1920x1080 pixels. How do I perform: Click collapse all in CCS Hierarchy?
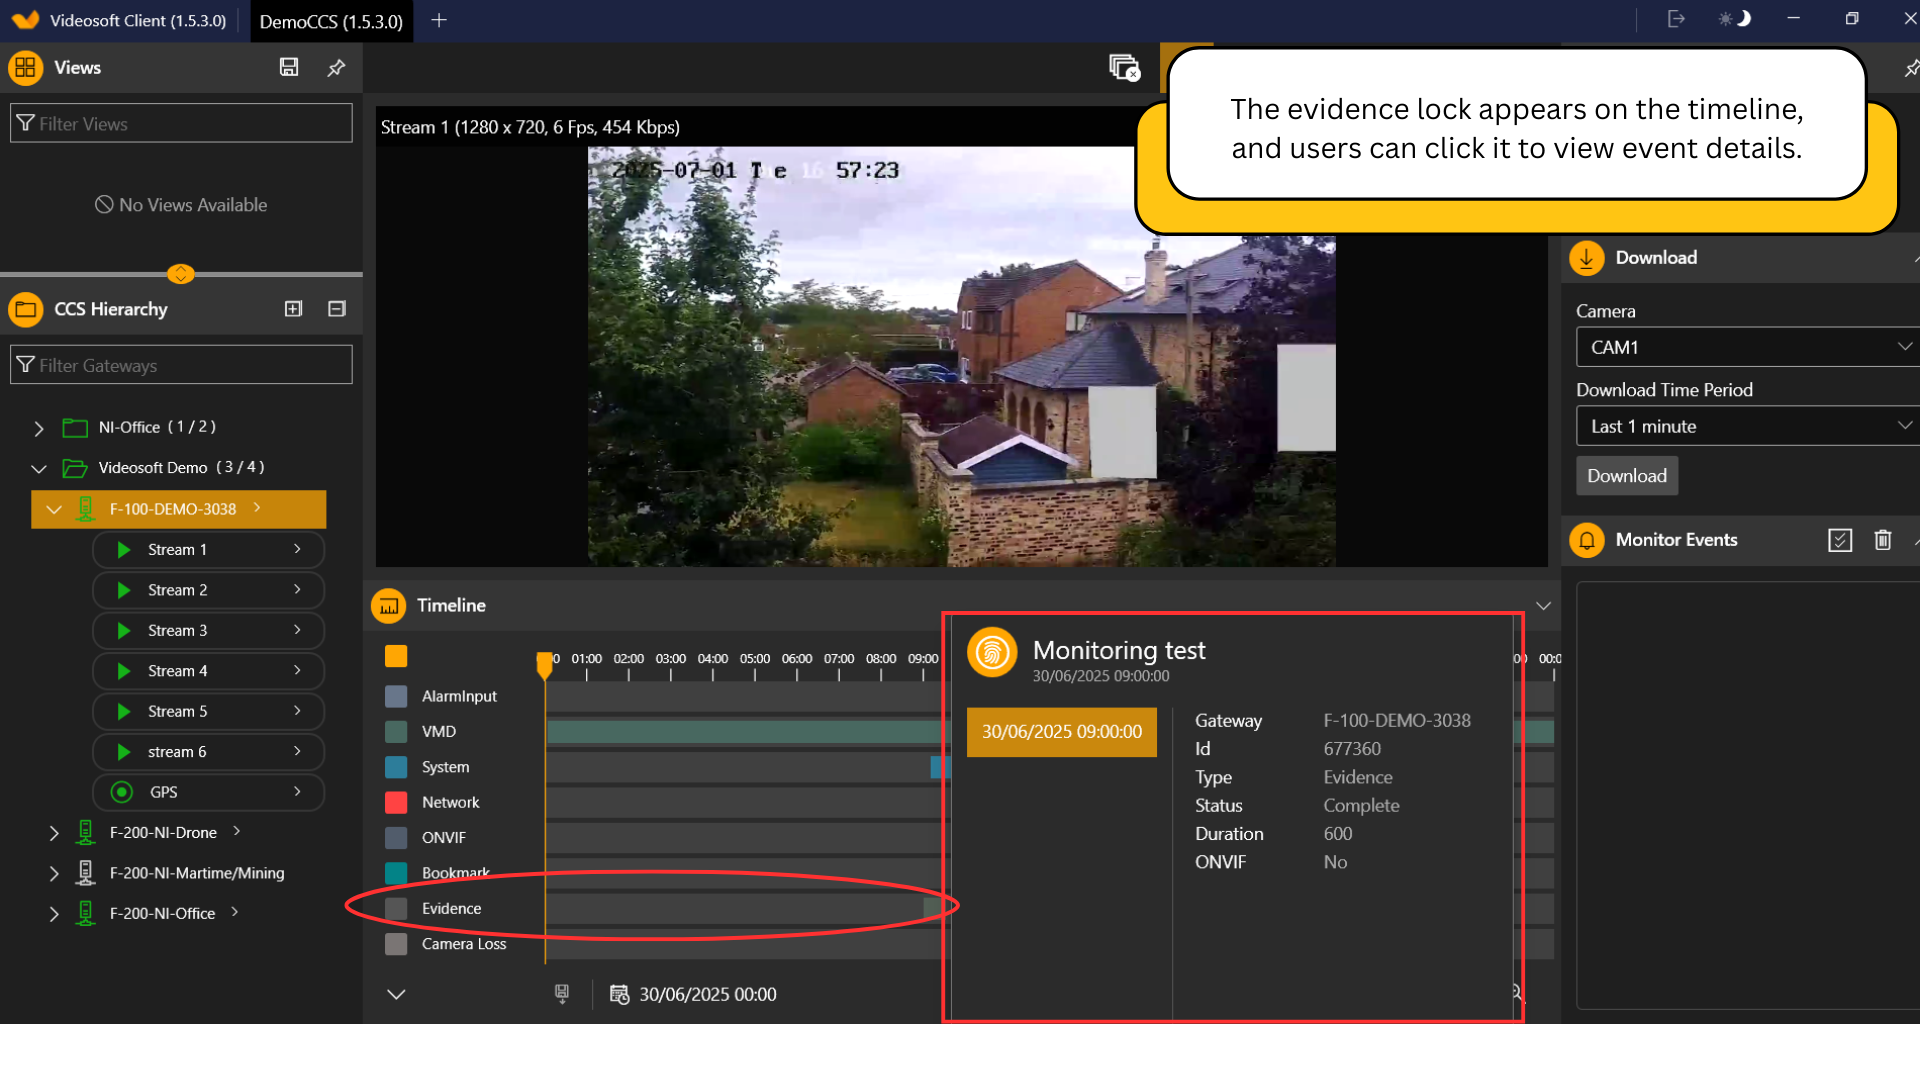click(x=337, y=309)
